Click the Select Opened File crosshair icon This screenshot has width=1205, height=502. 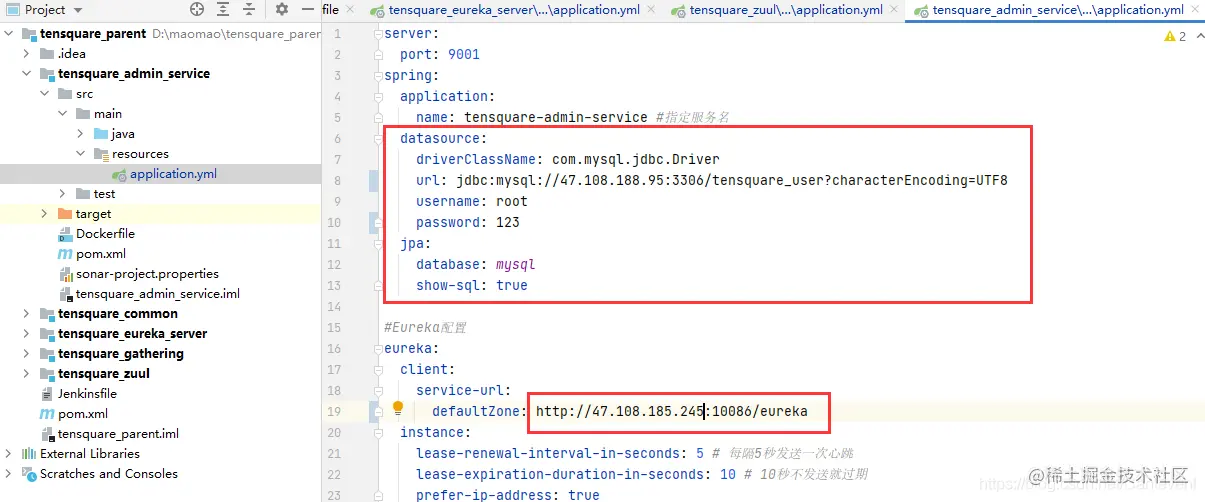(197, 9)
